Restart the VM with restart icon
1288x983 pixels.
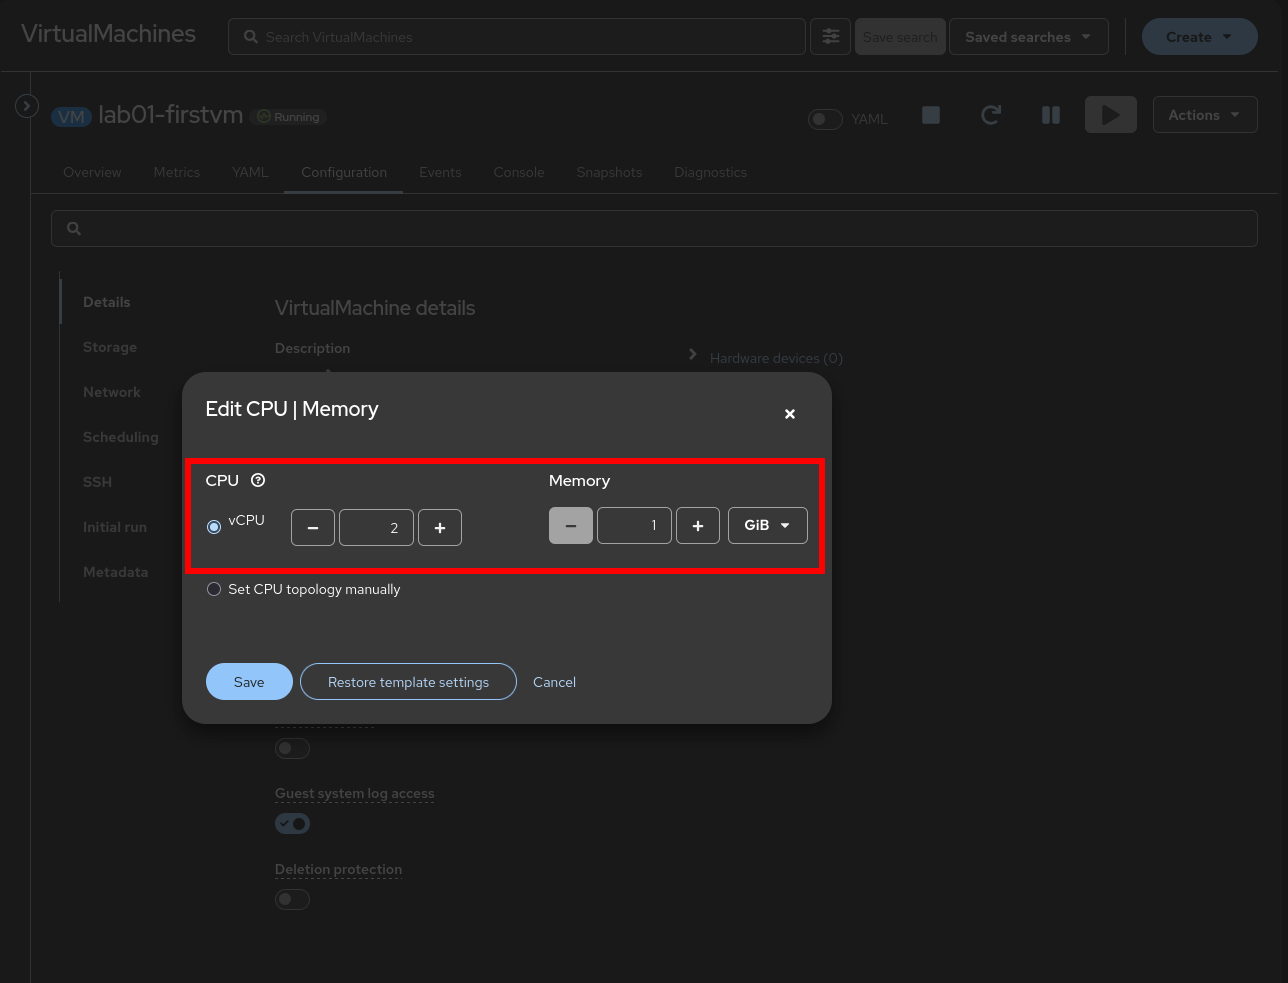point(991,115)
